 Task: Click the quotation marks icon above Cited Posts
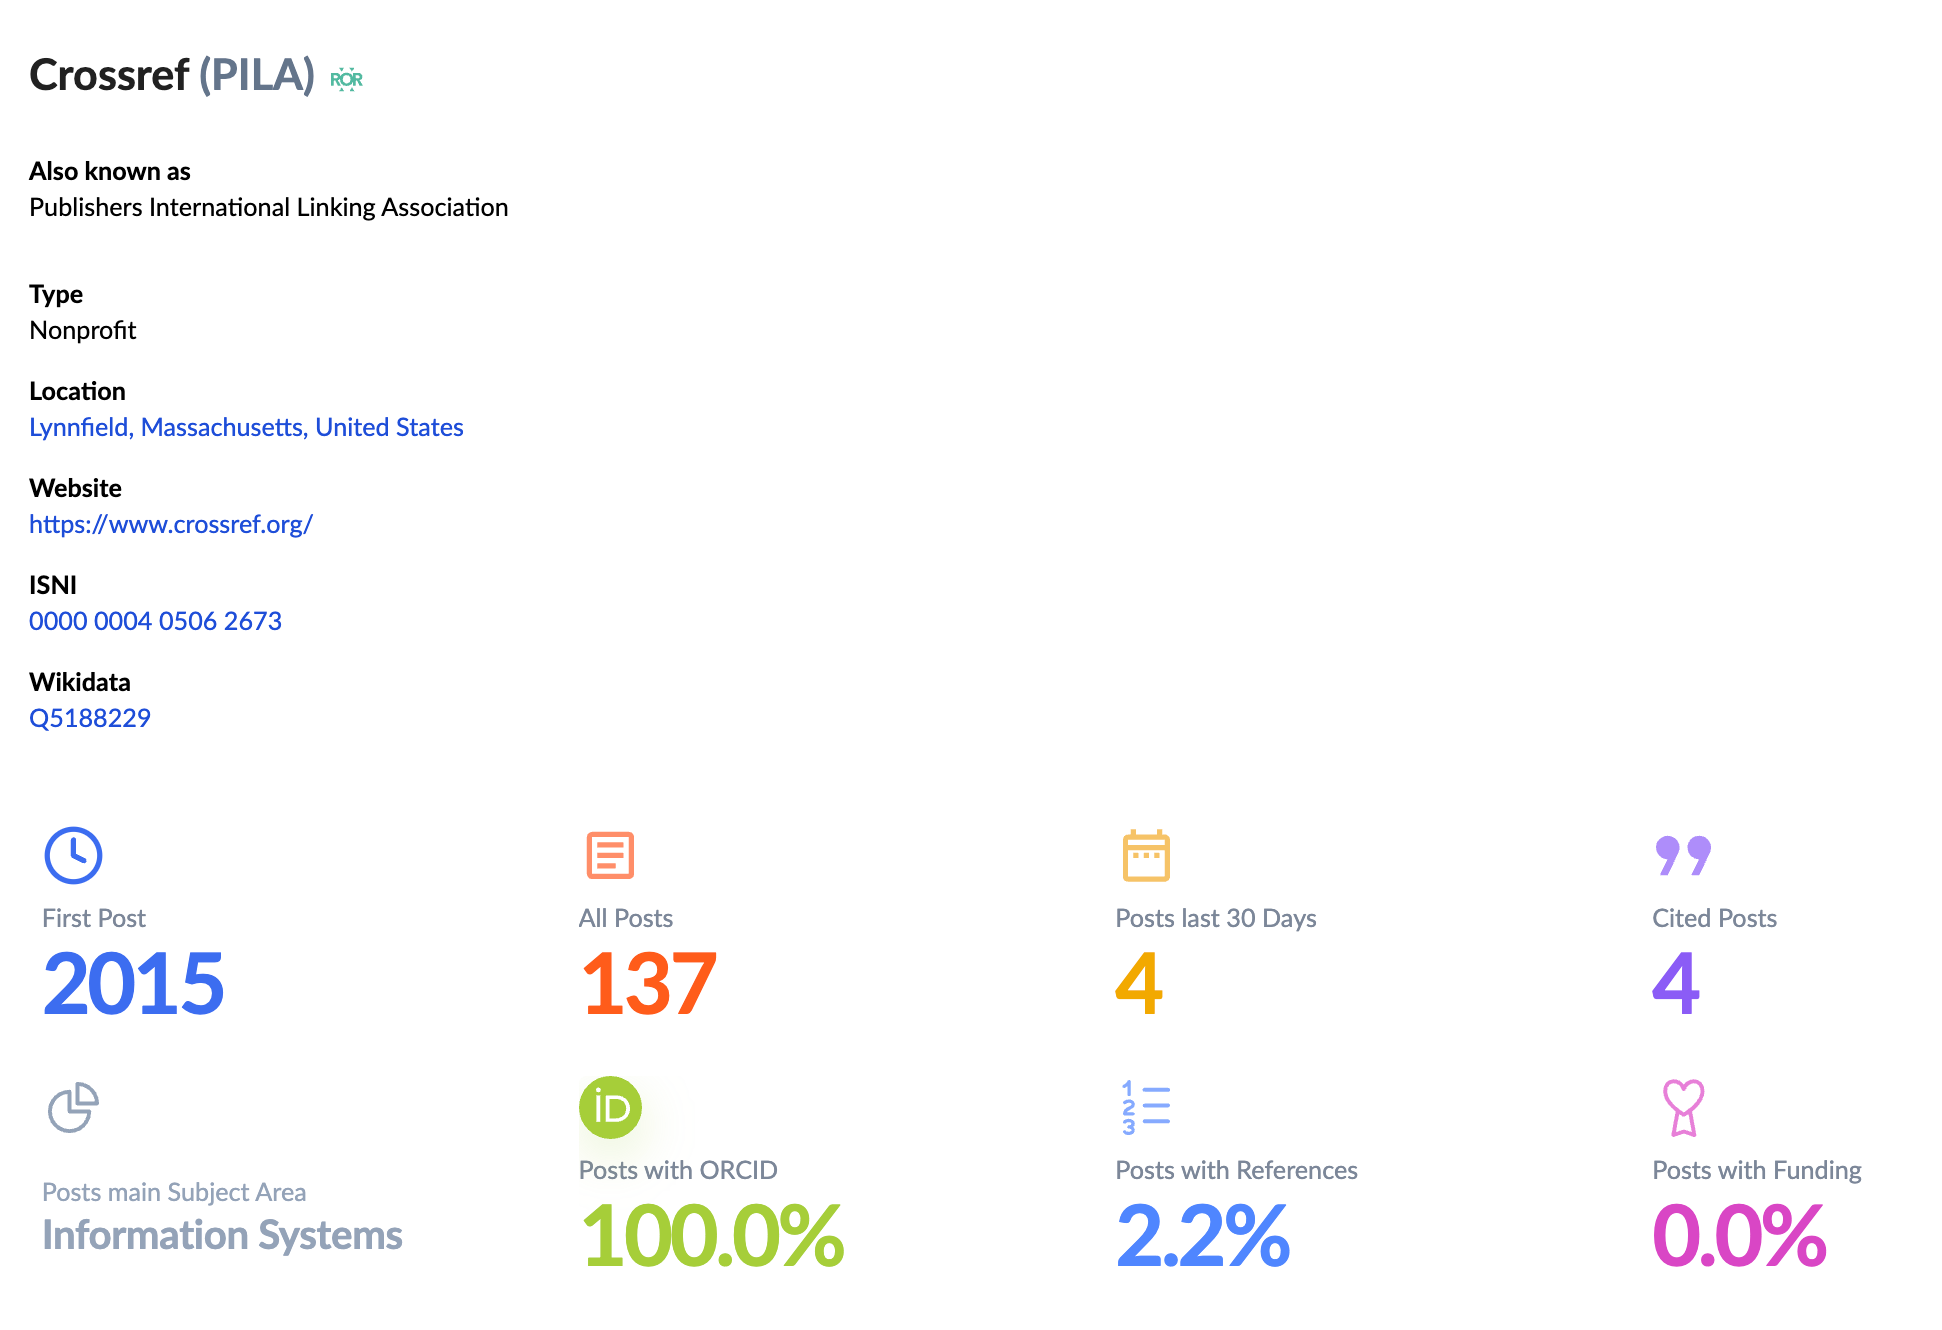coord(1683,855)
